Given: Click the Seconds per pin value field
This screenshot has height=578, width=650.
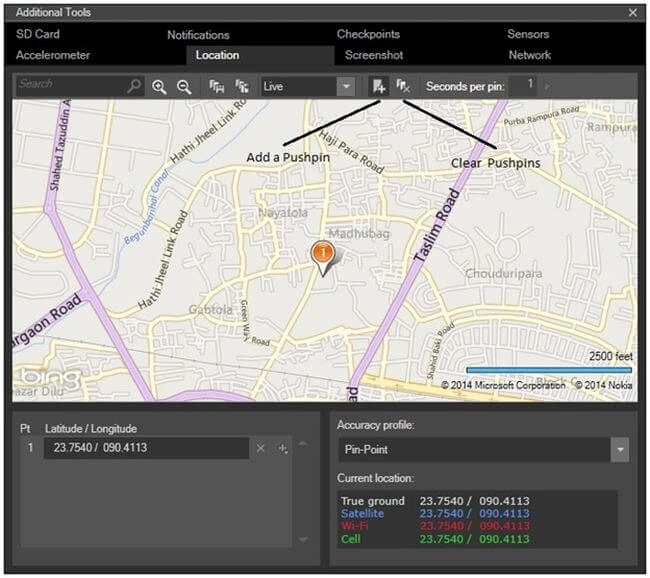Looking at the screenshot, I should 523,85.
